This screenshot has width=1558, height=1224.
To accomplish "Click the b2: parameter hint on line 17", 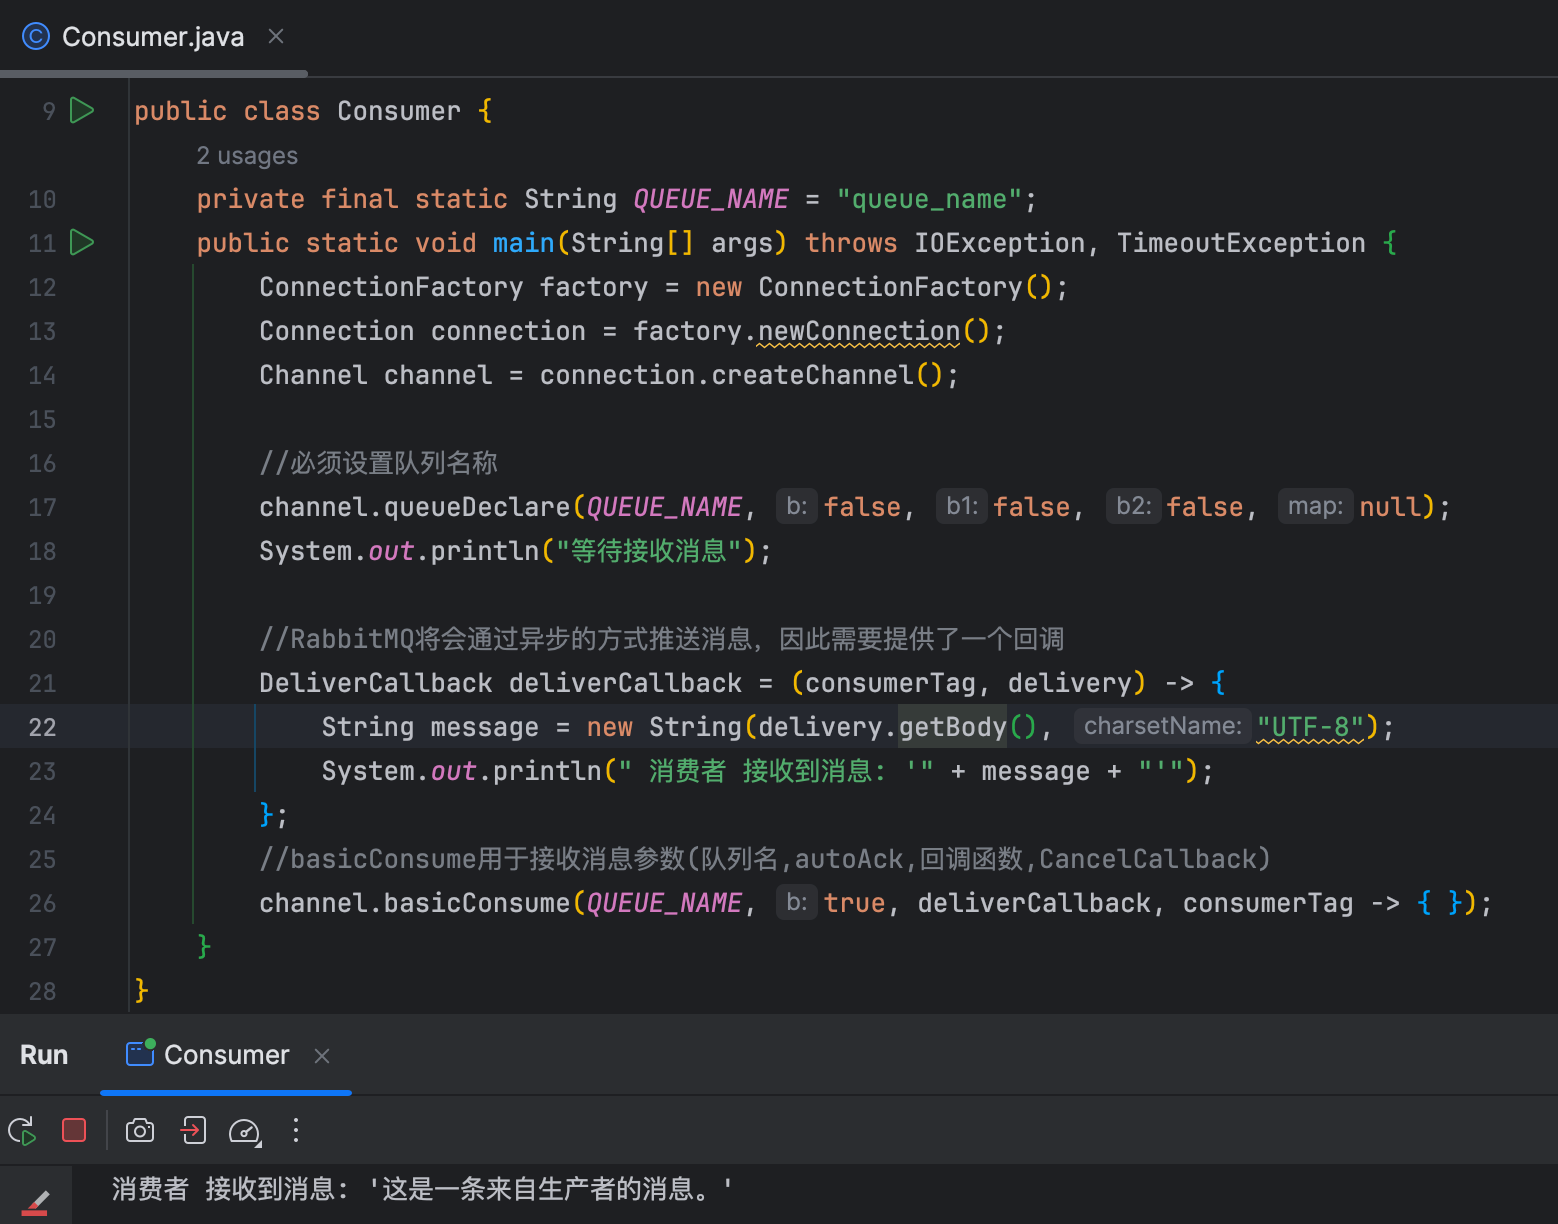I will tap(1134, 506).
